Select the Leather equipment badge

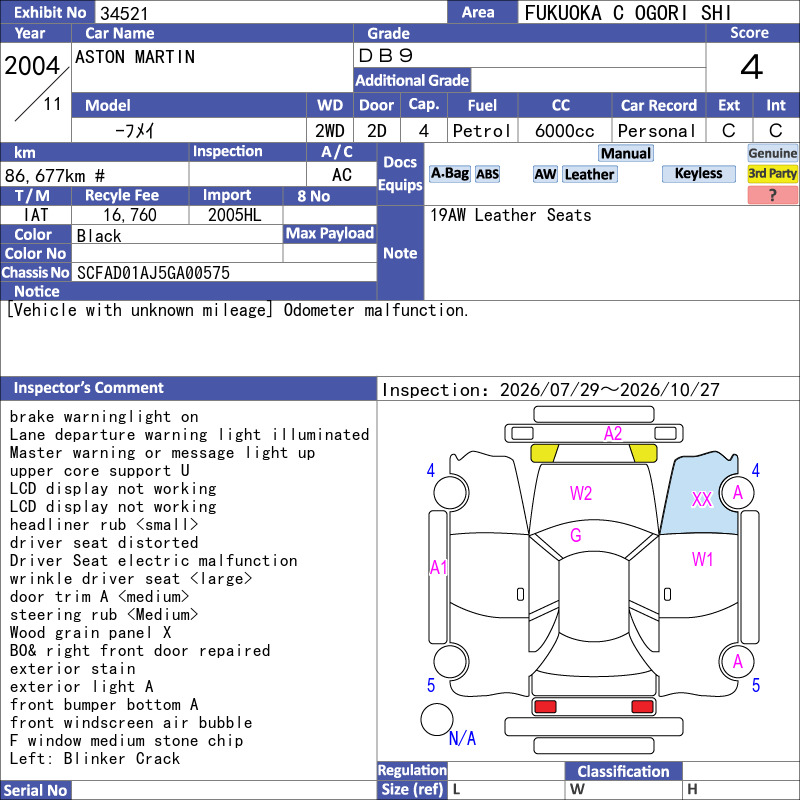589,174
